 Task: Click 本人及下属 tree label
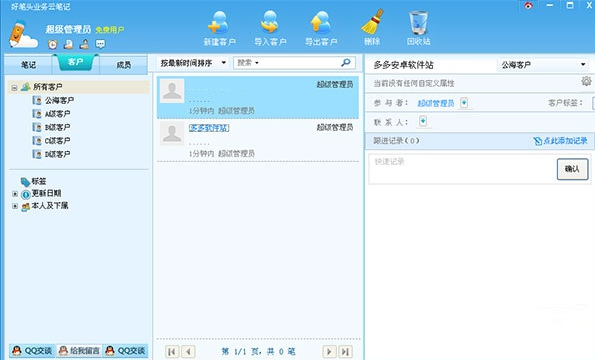[50, 206]
